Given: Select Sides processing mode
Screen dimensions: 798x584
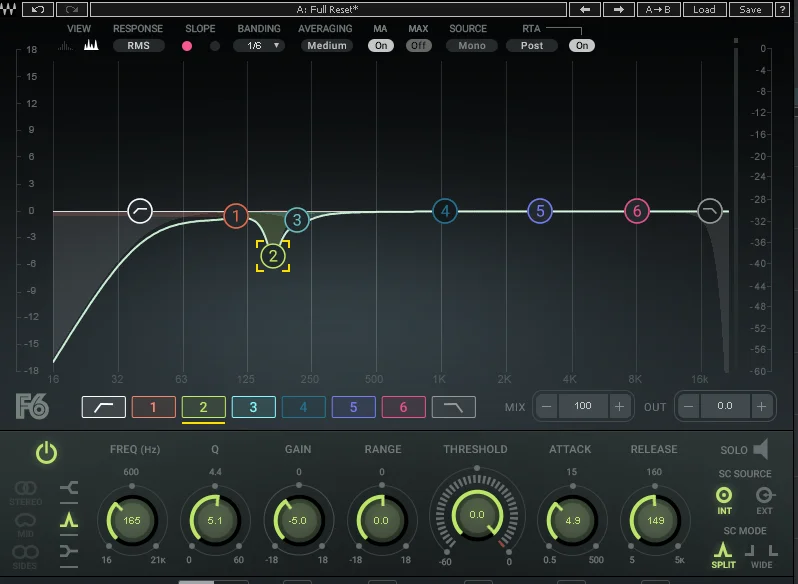Looking at the screenshot, I should click(25, 557).
